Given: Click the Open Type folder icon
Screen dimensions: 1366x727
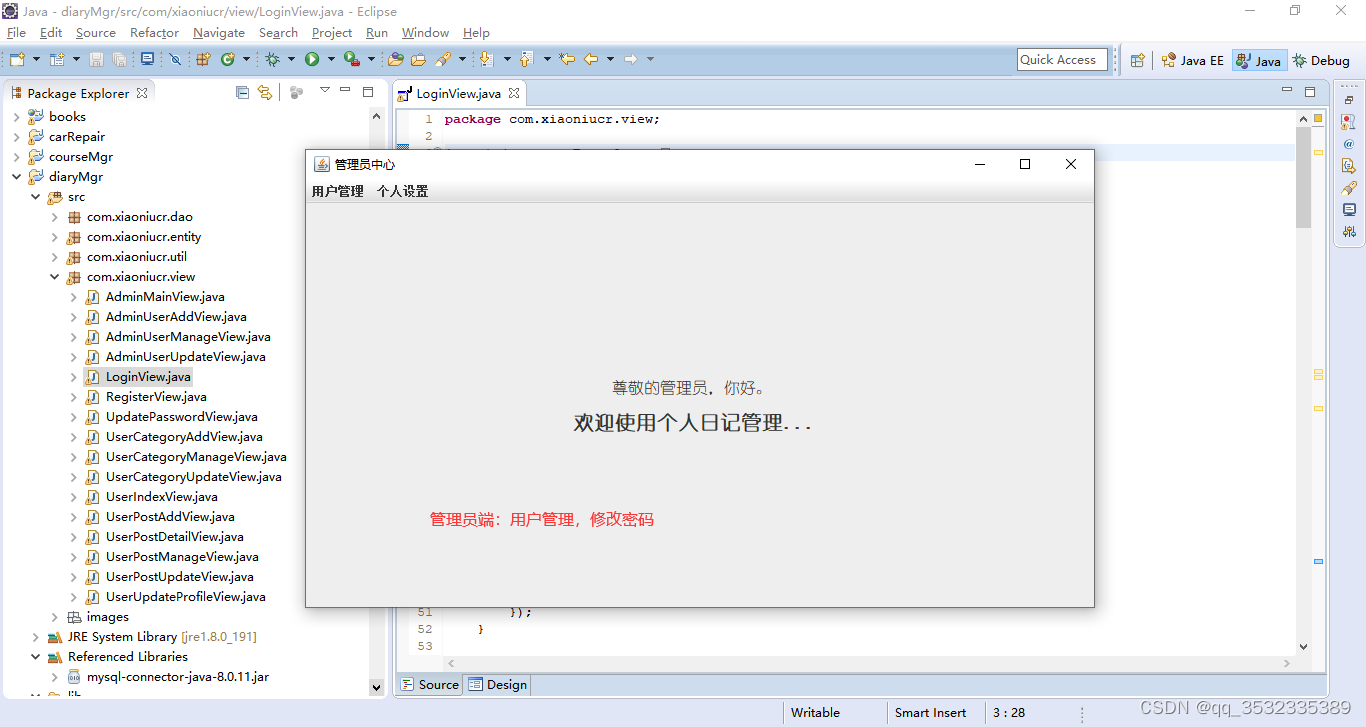Looking at the screenshot, I should pyautogui.click(x=396, y=60).
